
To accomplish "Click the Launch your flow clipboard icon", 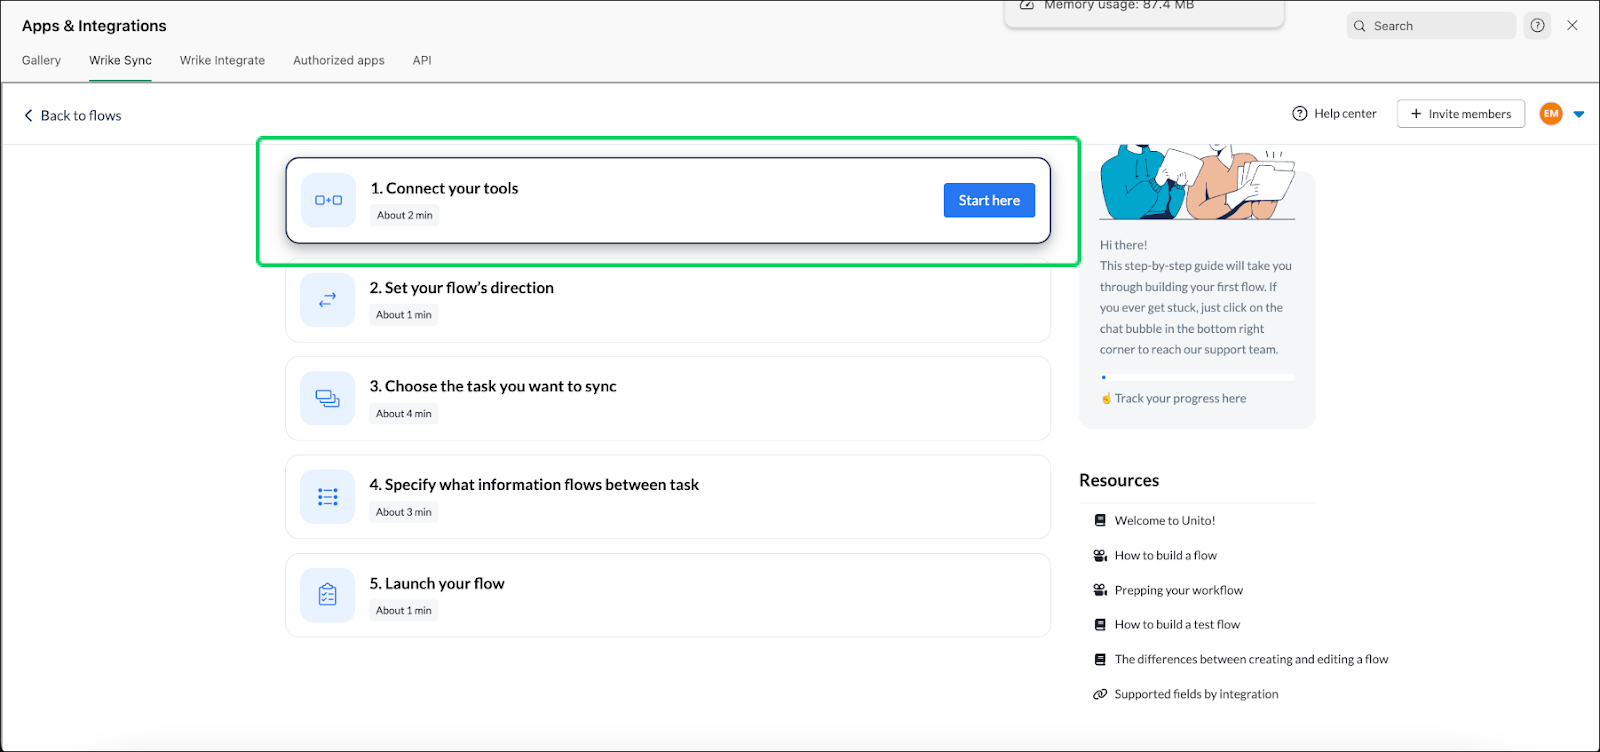I will pyautogui.click(x=327, y=595).
